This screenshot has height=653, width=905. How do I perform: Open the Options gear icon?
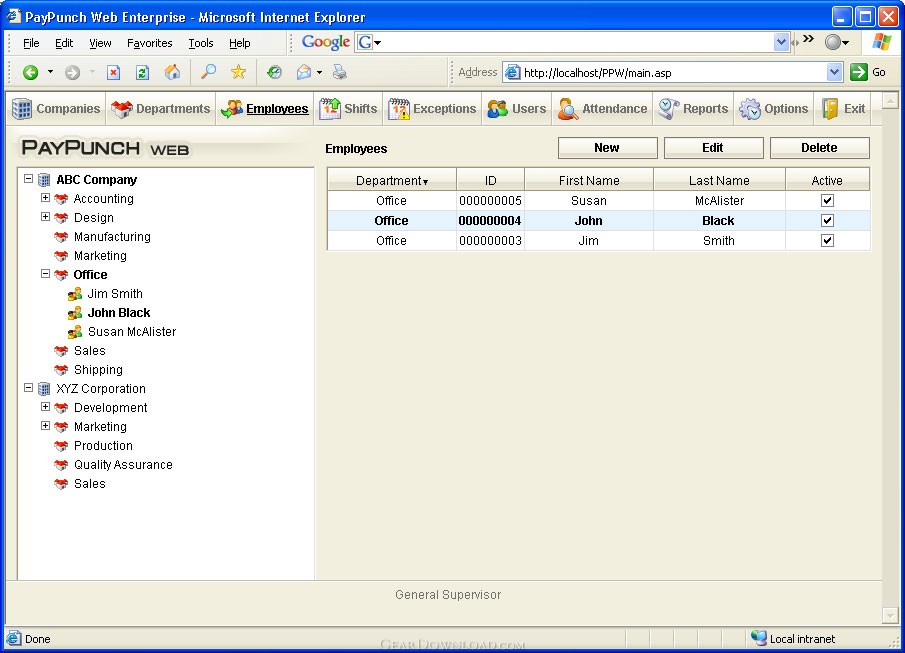tap(750, 109)
